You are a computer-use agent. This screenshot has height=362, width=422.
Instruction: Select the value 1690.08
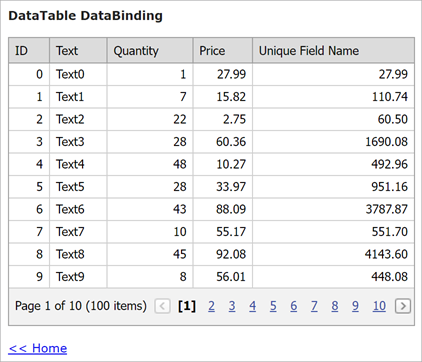coord(333,142)
